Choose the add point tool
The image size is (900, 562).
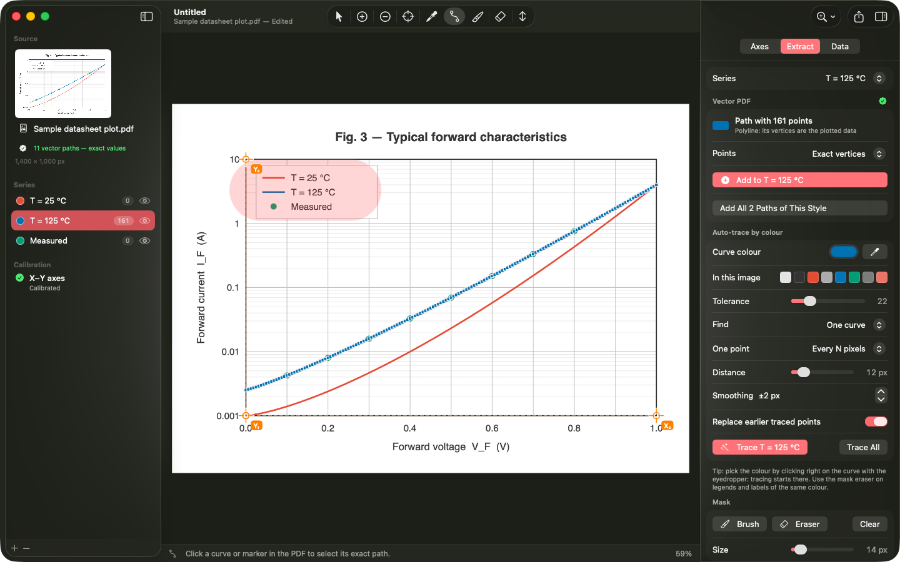pyautogui.click(x=362, y=17)
